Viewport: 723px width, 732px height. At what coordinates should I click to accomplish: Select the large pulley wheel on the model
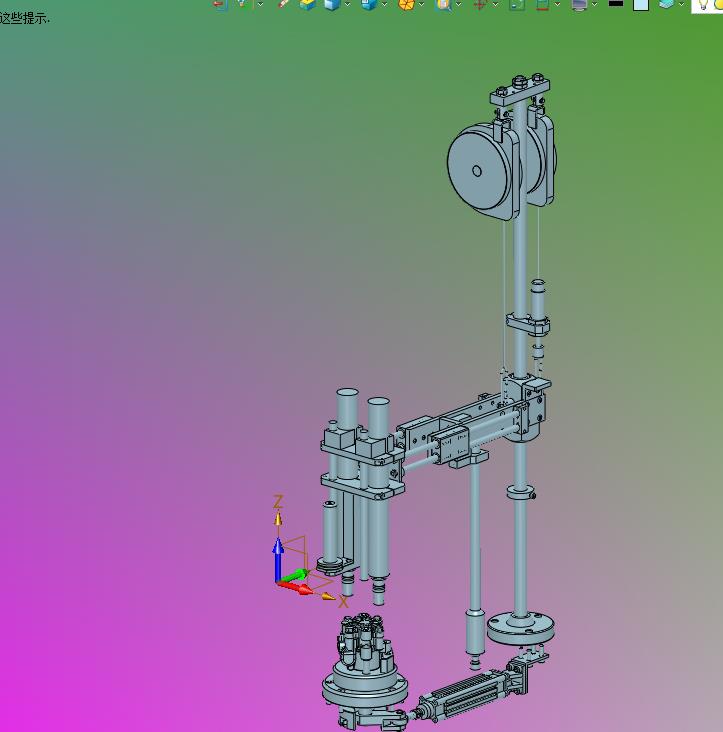tap(478, 171)
